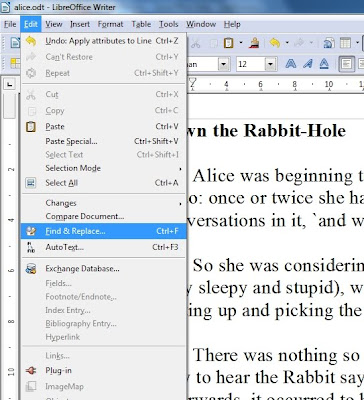Select the Clone Formatting paintbrush icon
Screen dimensions: 364x400
coord(255,43)
